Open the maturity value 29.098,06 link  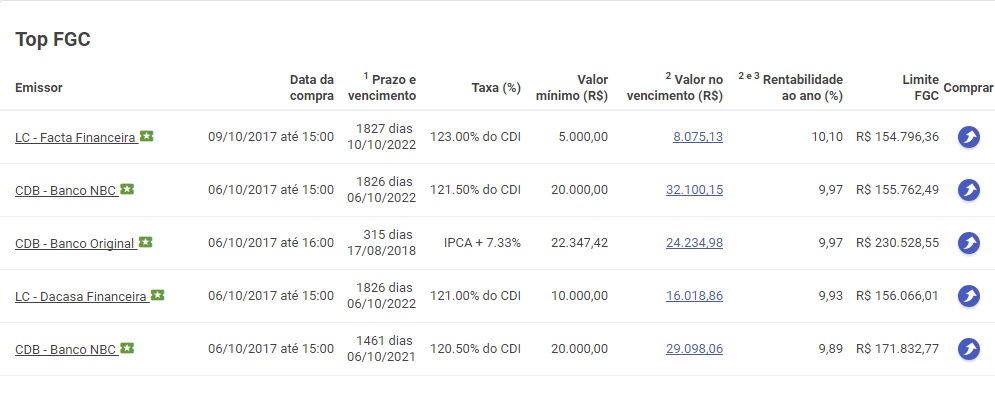[694, 349]
